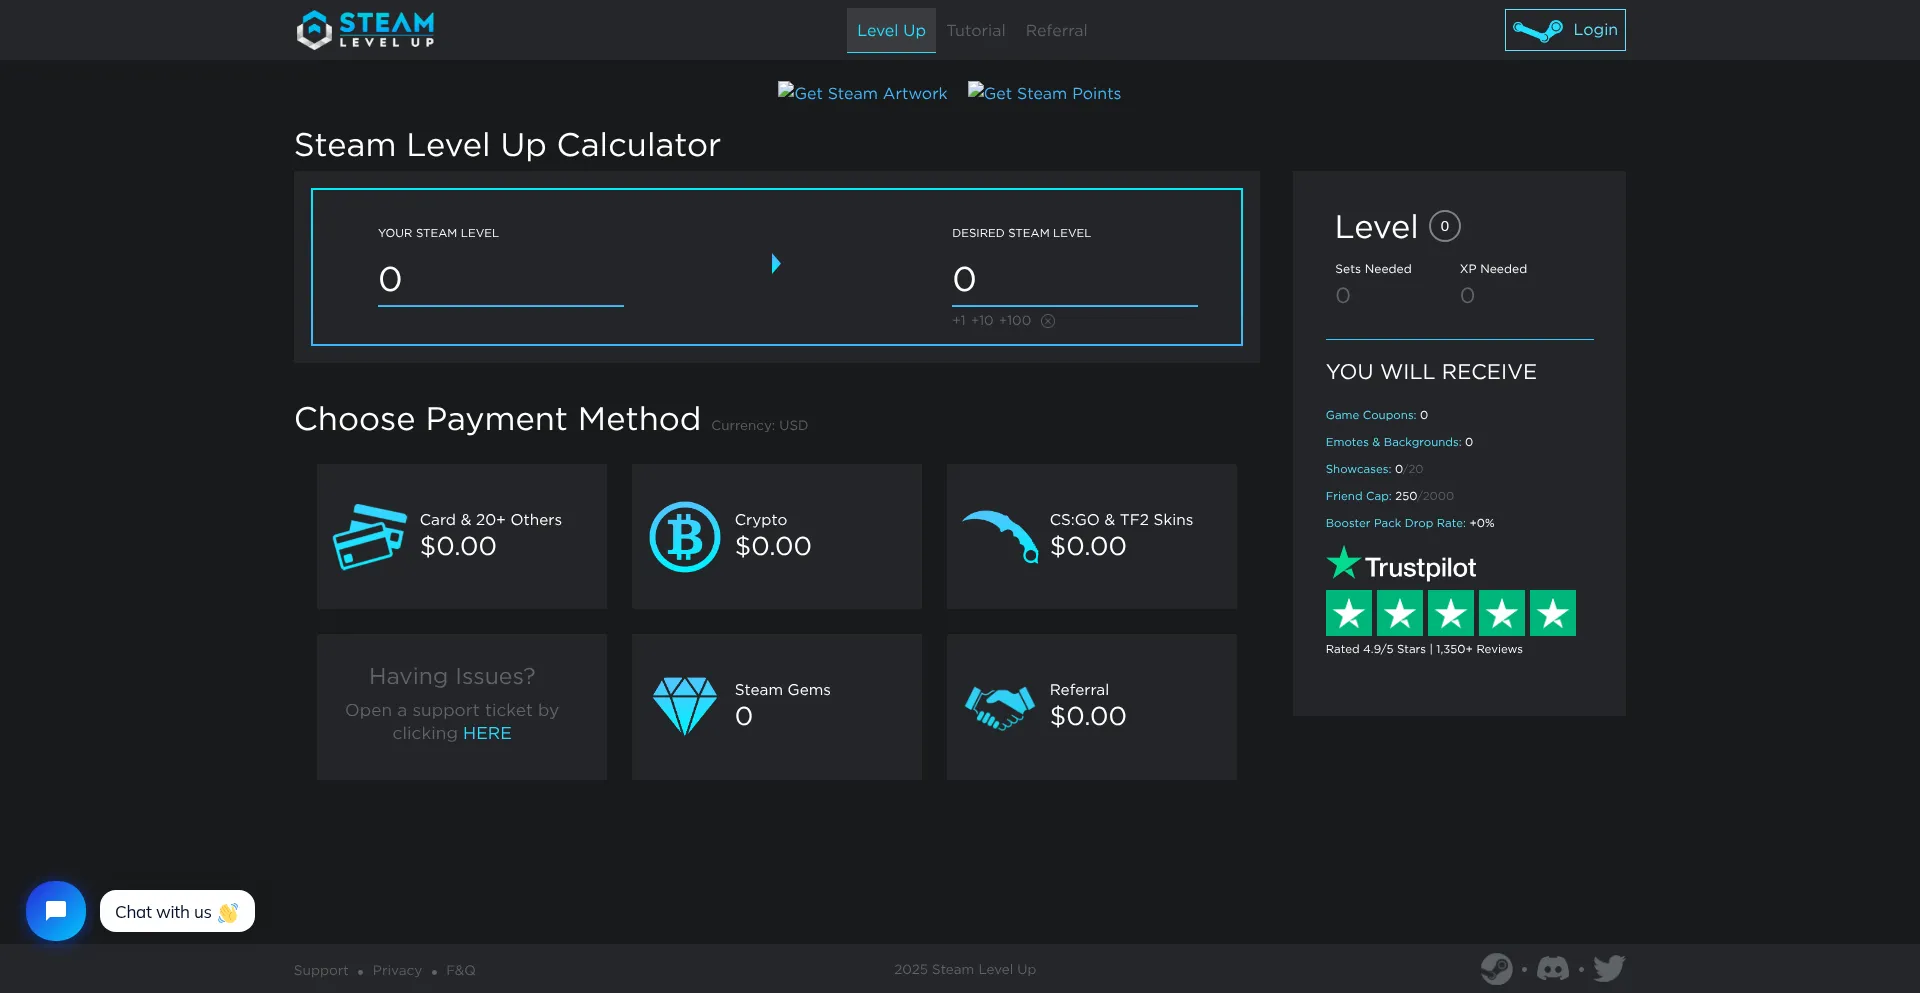
Task: Click HERE to open a support ticket
Action: (x=487, y=733)
